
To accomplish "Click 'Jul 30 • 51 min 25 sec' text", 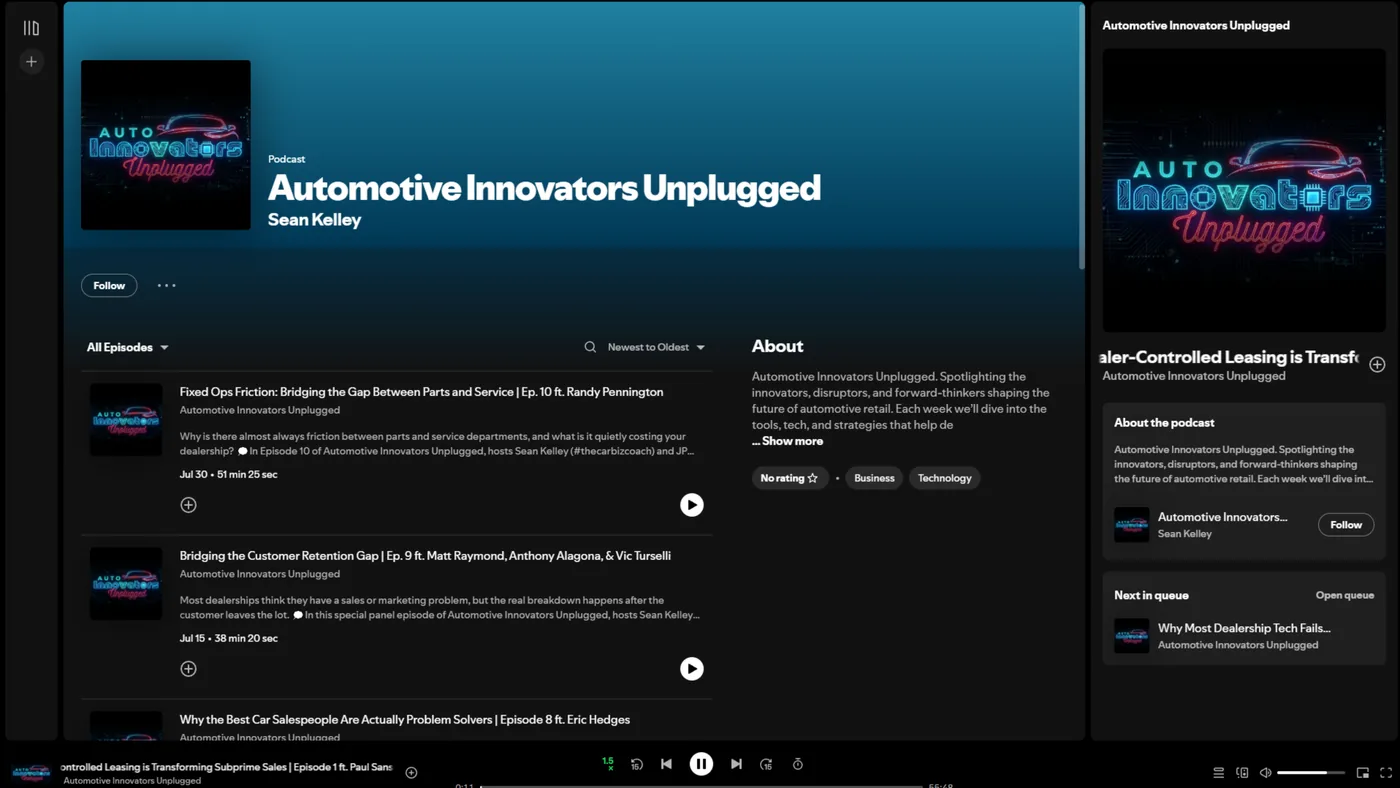I will tap(228, 474).
